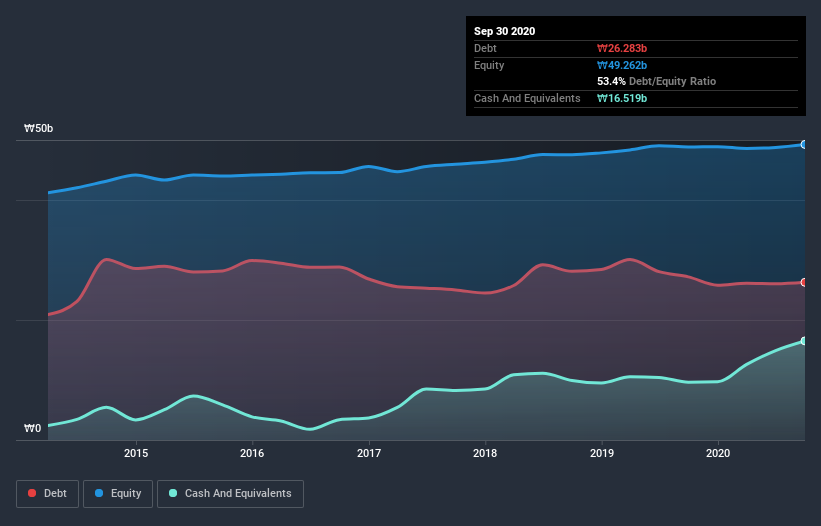Click the Equity label in the tooltip
The width and height of the screenshot is (821, 526).
point(489,65)
